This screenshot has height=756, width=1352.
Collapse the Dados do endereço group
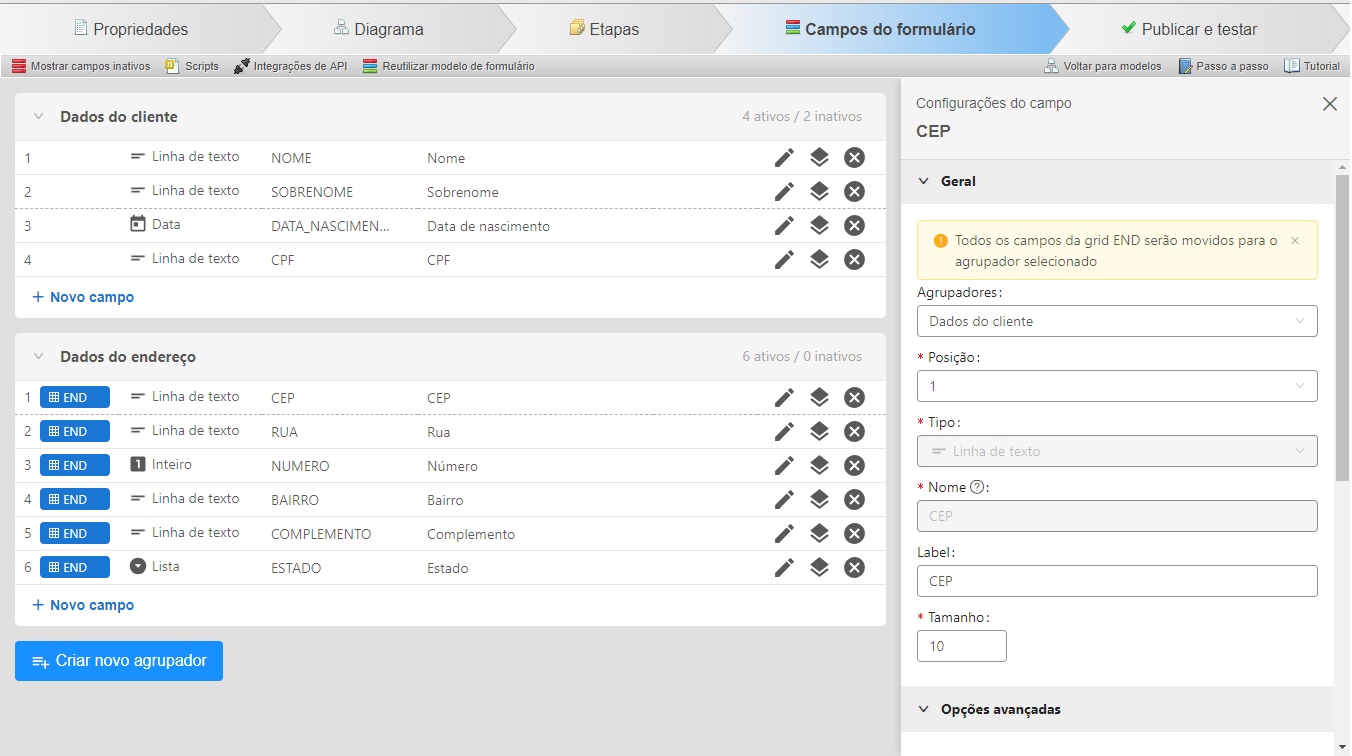click(39, 357)
